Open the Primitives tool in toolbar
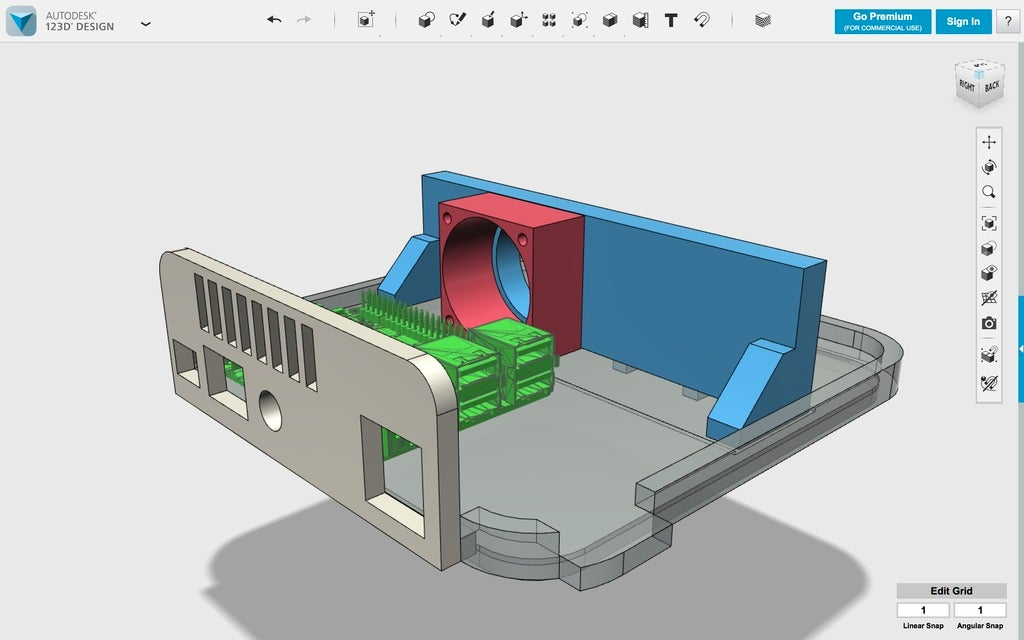Screen dimensions: 1024x640 (426, 20)
